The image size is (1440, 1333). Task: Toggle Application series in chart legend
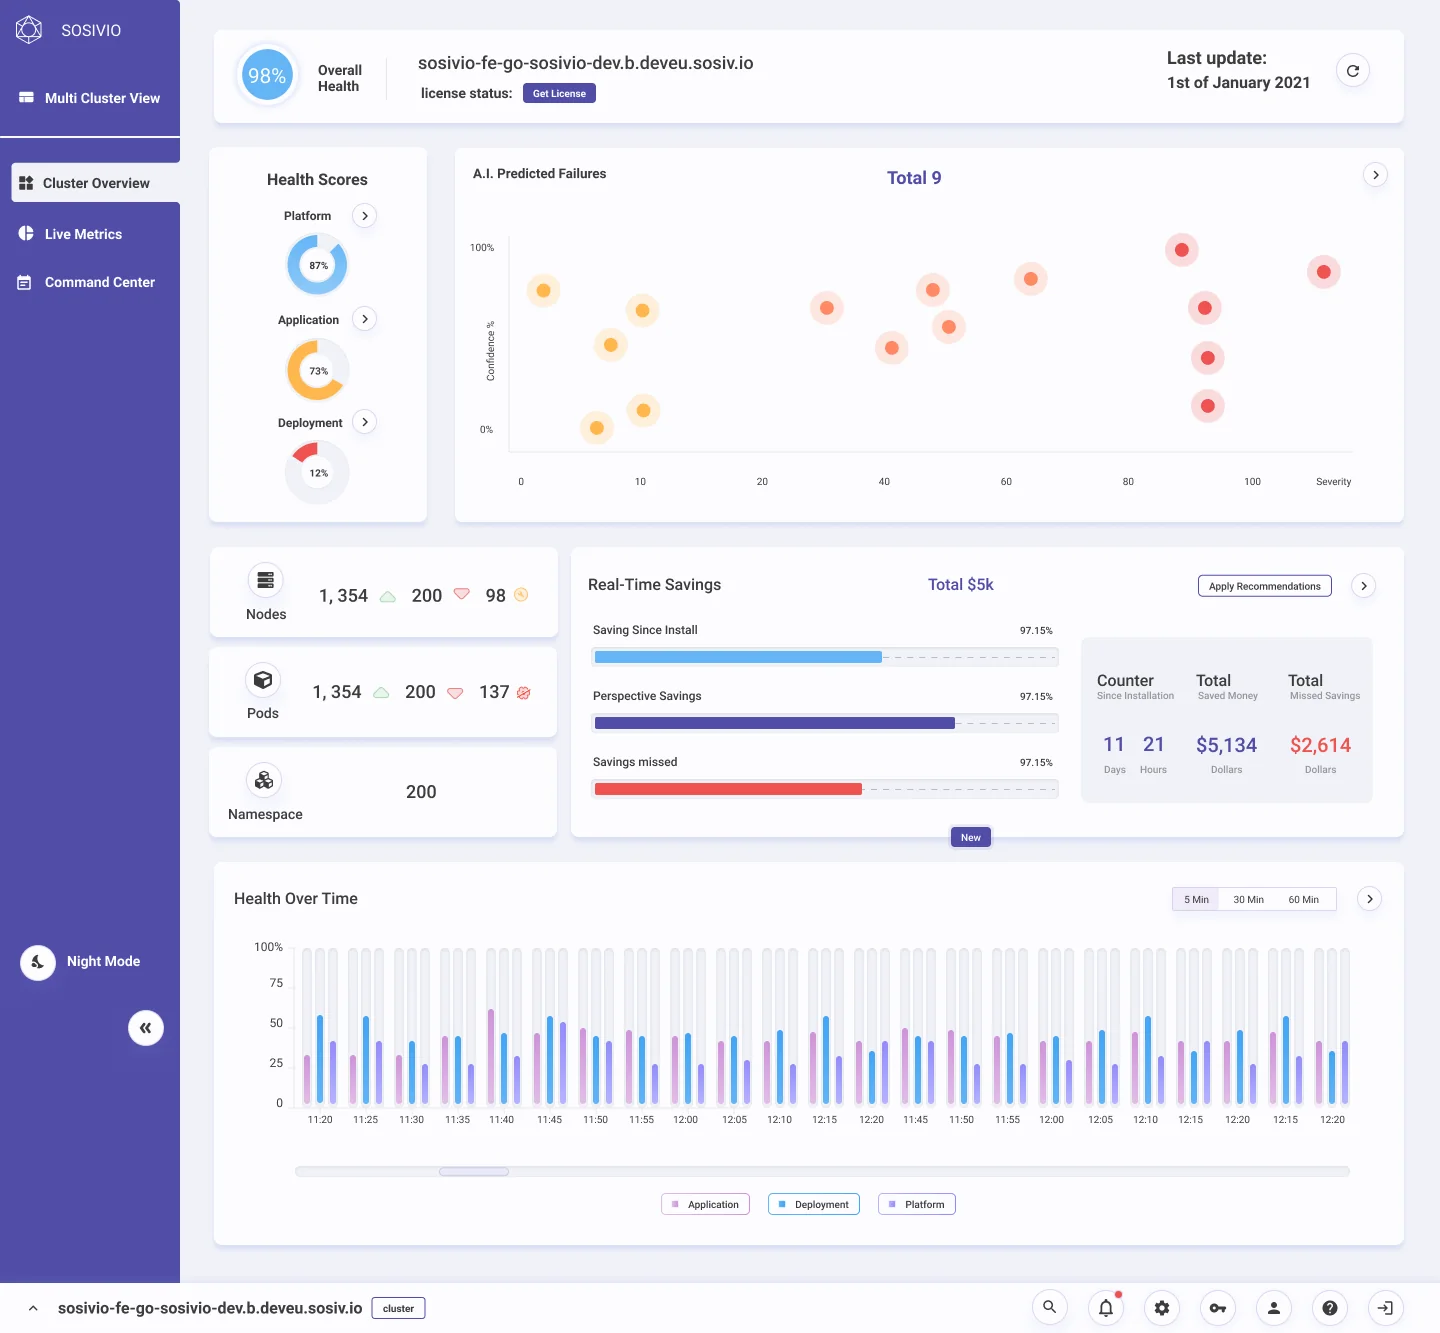coord(705,1204)
